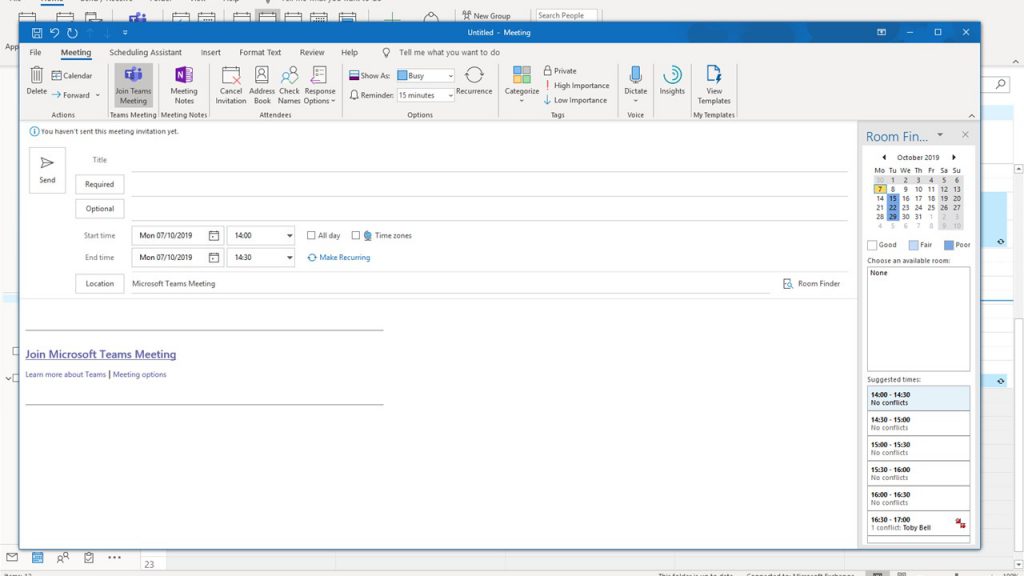Screen dimensions: 1024x576
Task: Open People view in Outlook navigation
Action: click(x=63, y=557)
